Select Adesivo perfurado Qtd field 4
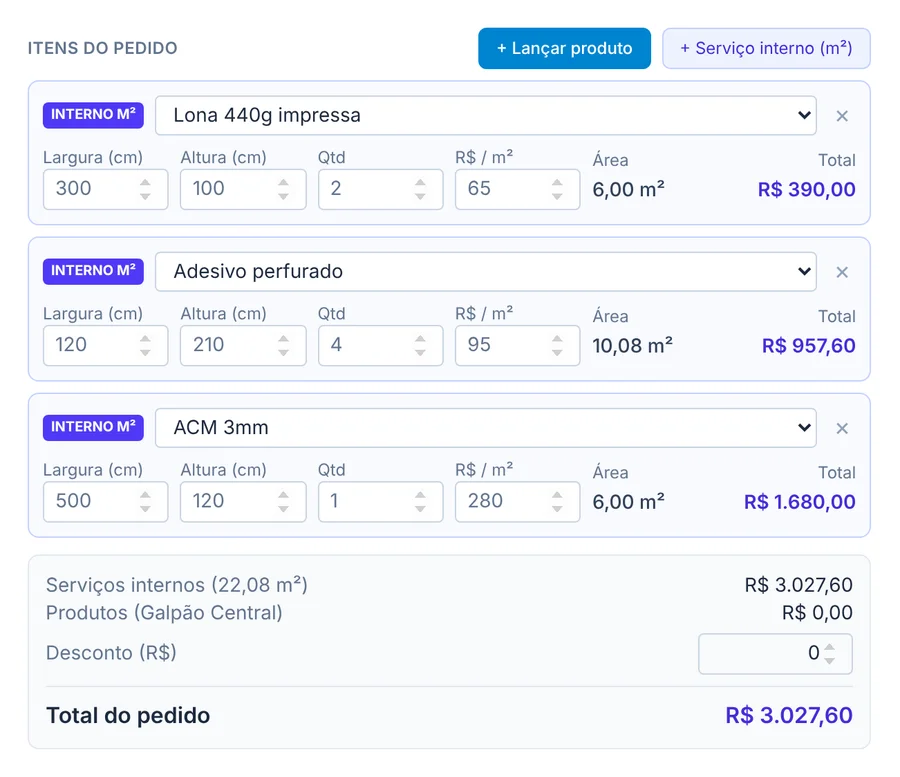This screenshot has height=777, width=900. pos(381,345)
